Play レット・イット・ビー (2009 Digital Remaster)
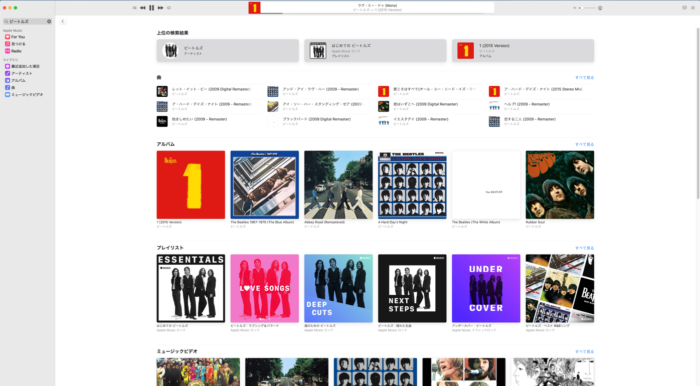The height and width of the screenshot is (386, 700). [209, 91]
